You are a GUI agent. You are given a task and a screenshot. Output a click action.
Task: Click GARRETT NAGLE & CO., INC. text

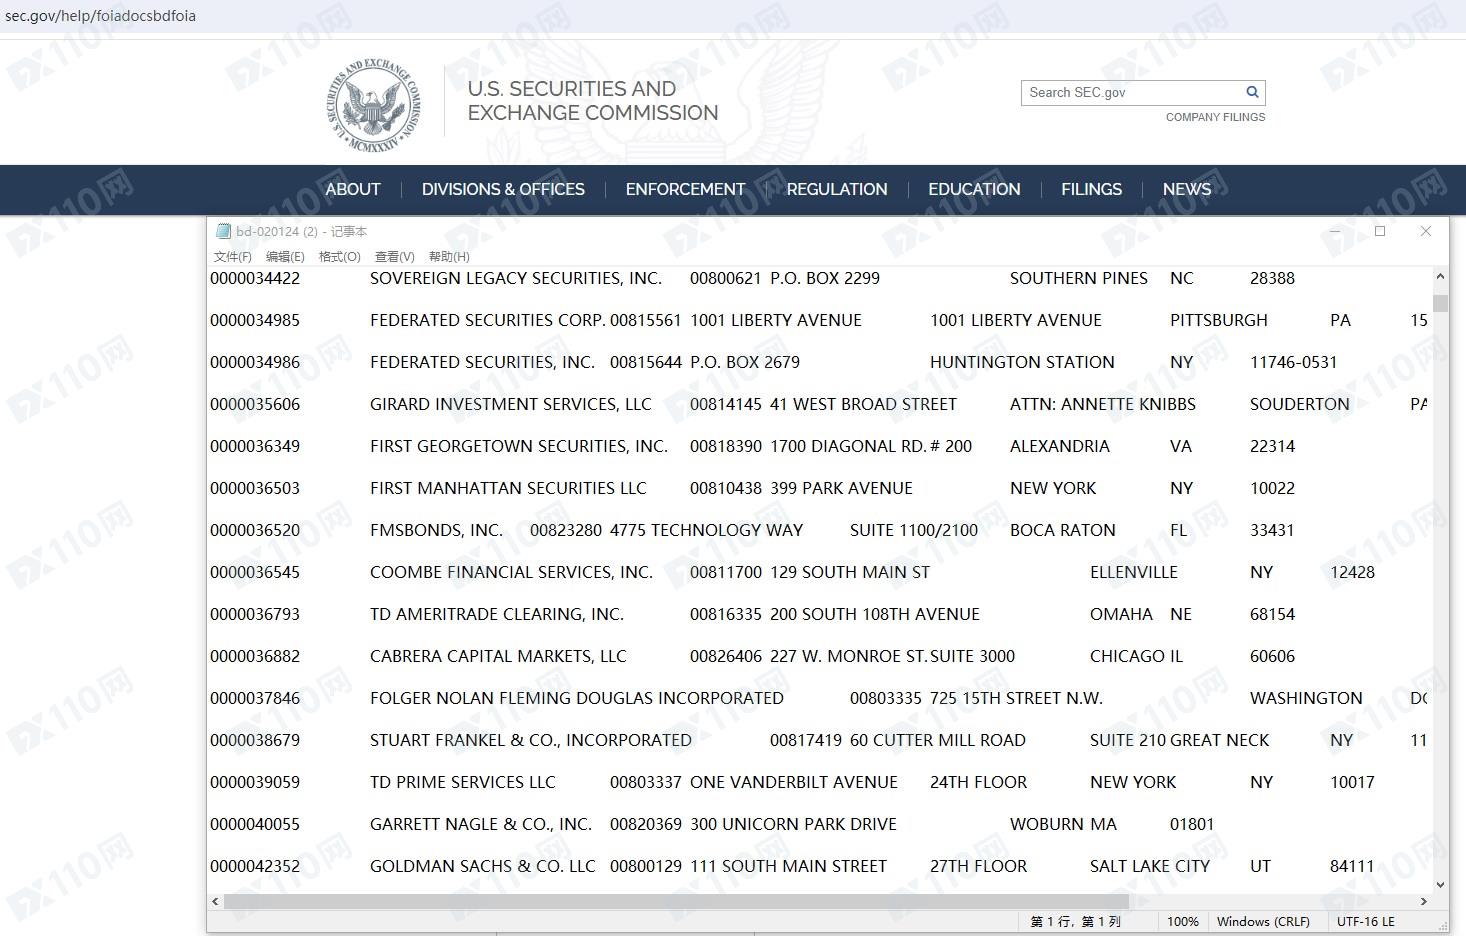click(481, 824)
